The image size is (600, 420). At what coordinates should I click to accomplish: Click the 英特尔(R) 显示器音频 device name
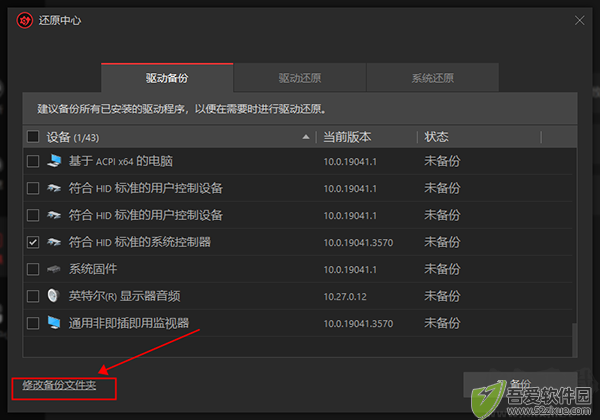[x=124, y=296]
